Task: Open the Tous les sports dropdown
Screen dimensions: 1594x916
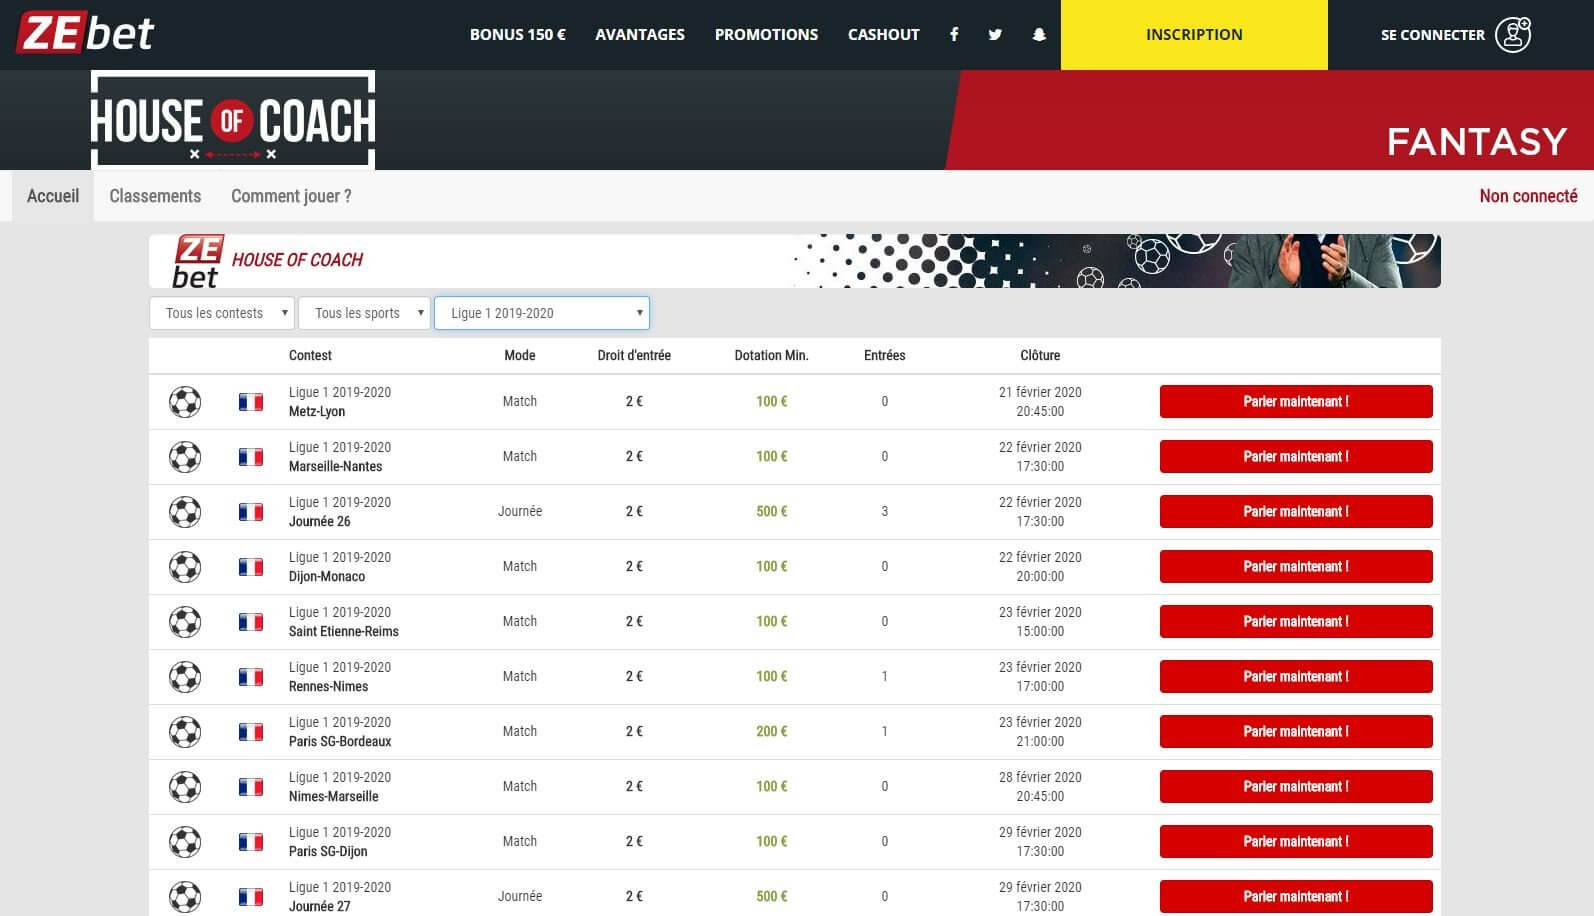Action: pos(365,313)
